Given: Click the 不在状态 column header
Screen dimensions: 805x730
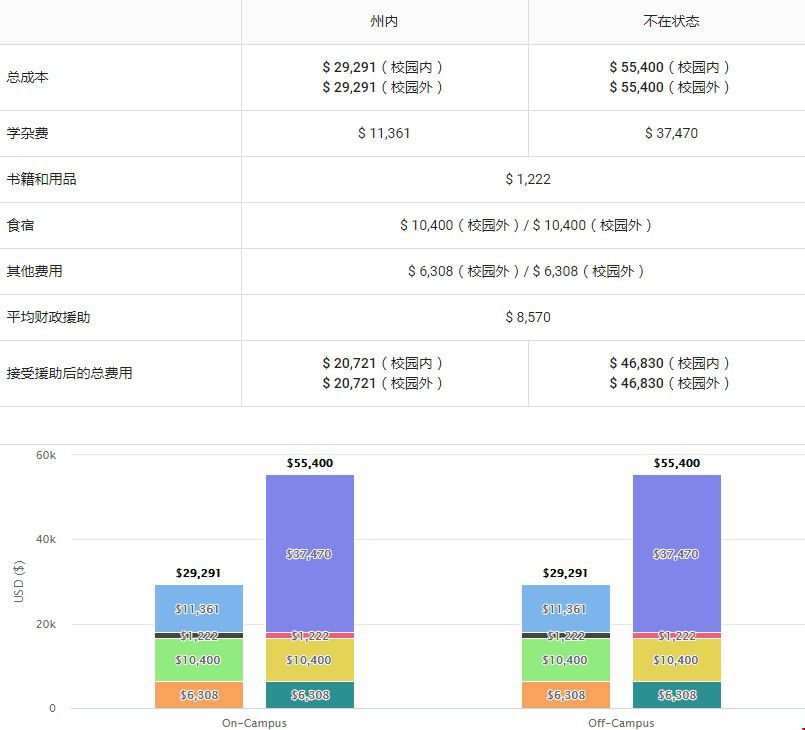Looking at the screenshot, I should 671,22.
